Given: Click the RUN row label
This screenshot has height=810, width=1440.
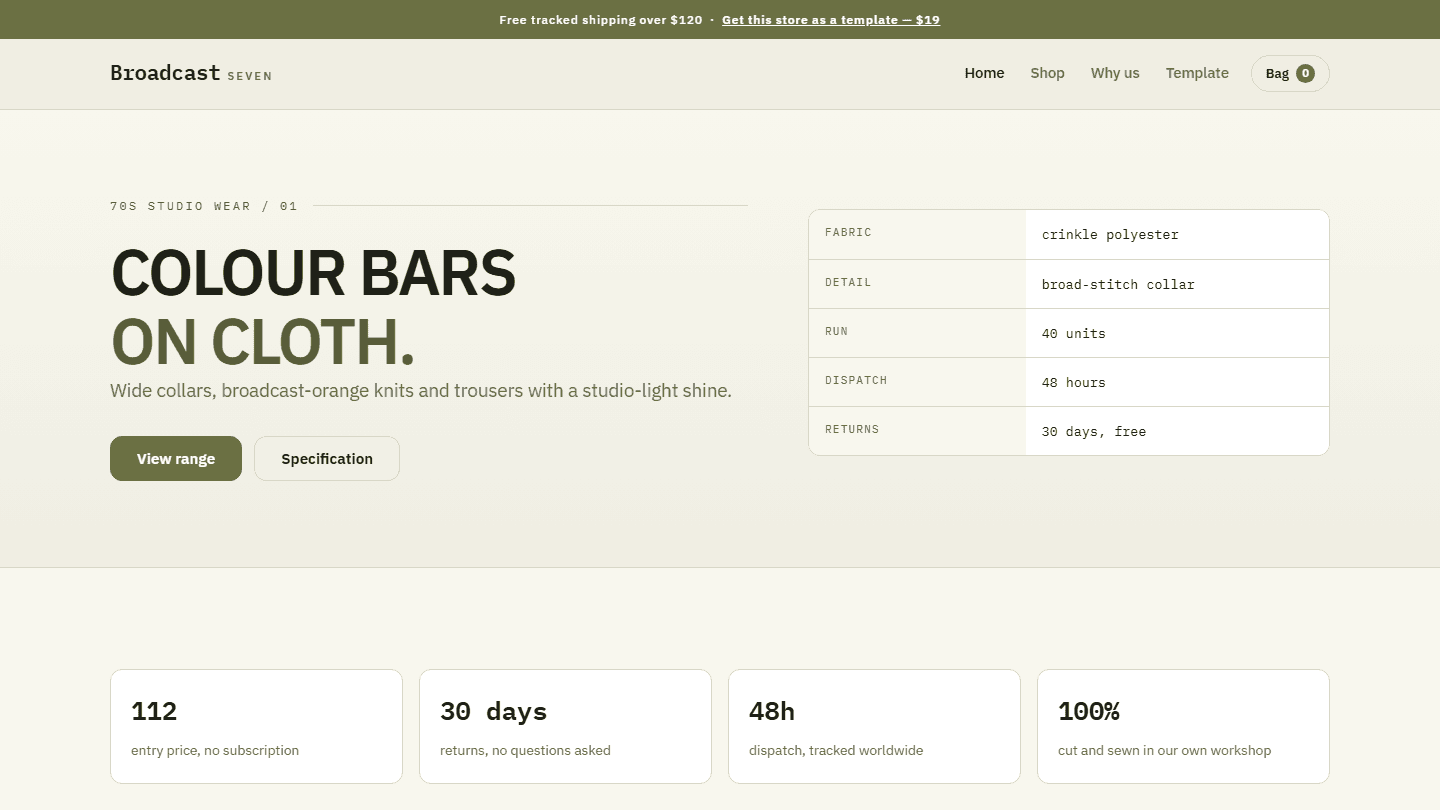Looking at the screenshot, I should (x=836, y=332).
